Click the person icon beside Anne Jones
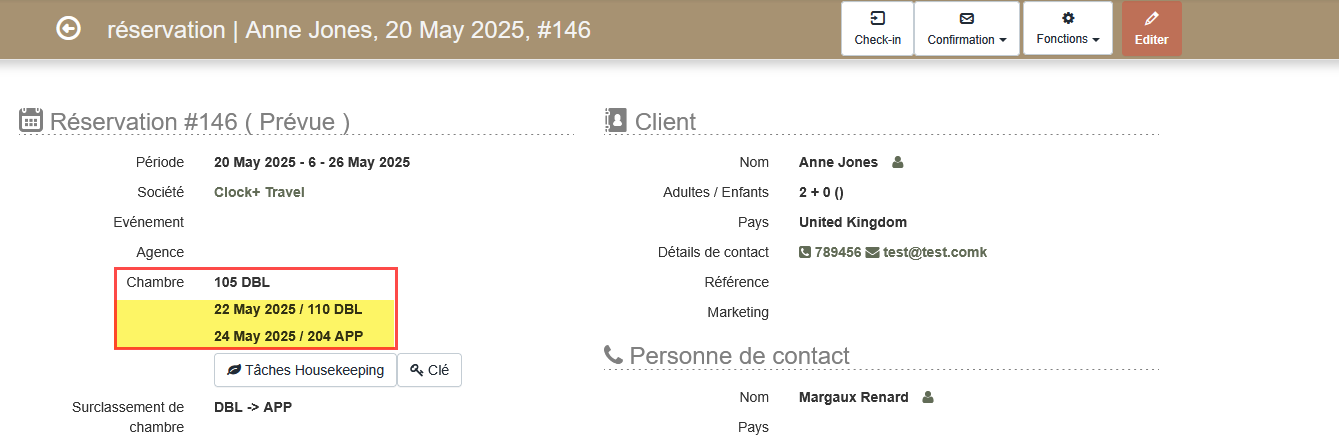1339x444 pixels. click(x=897, y=162)
